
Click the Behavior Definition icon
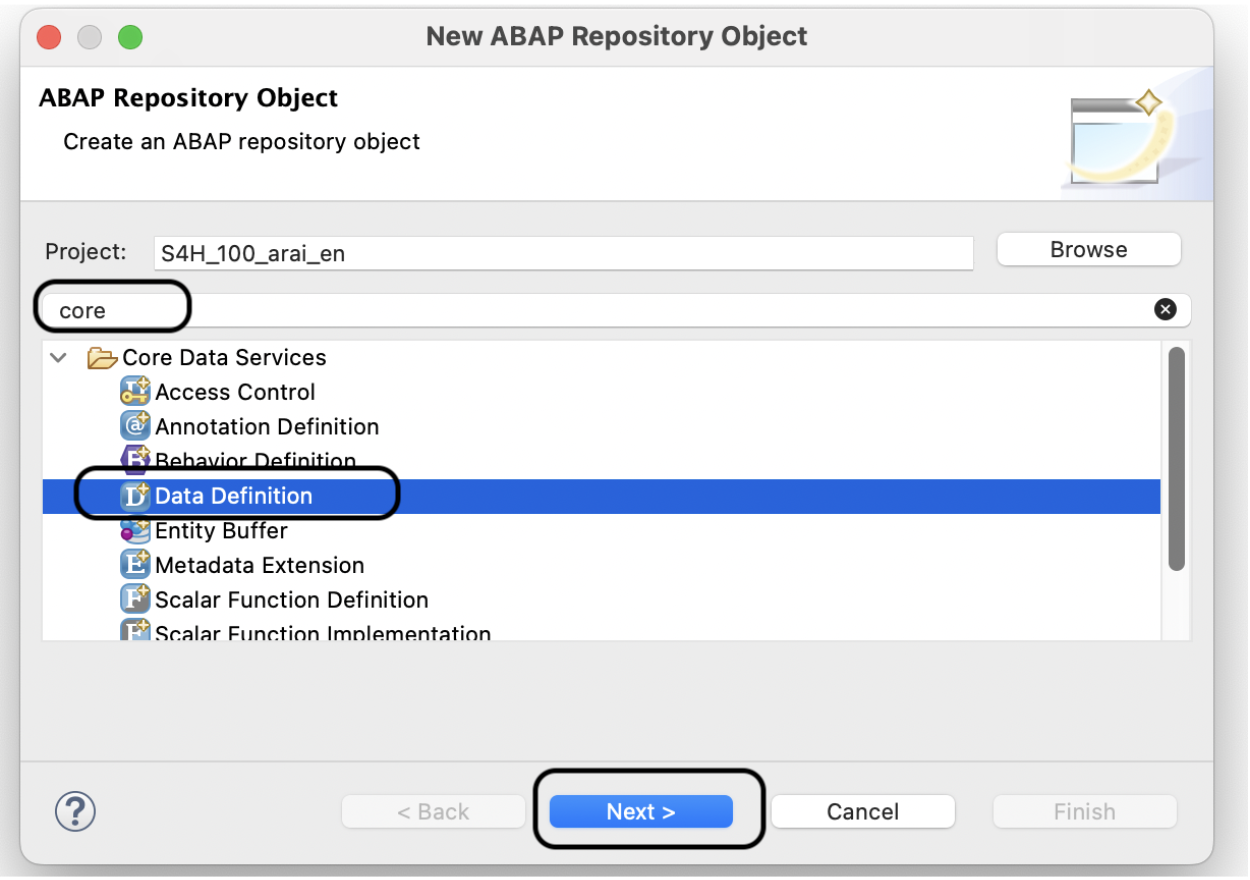coord(135,461)
